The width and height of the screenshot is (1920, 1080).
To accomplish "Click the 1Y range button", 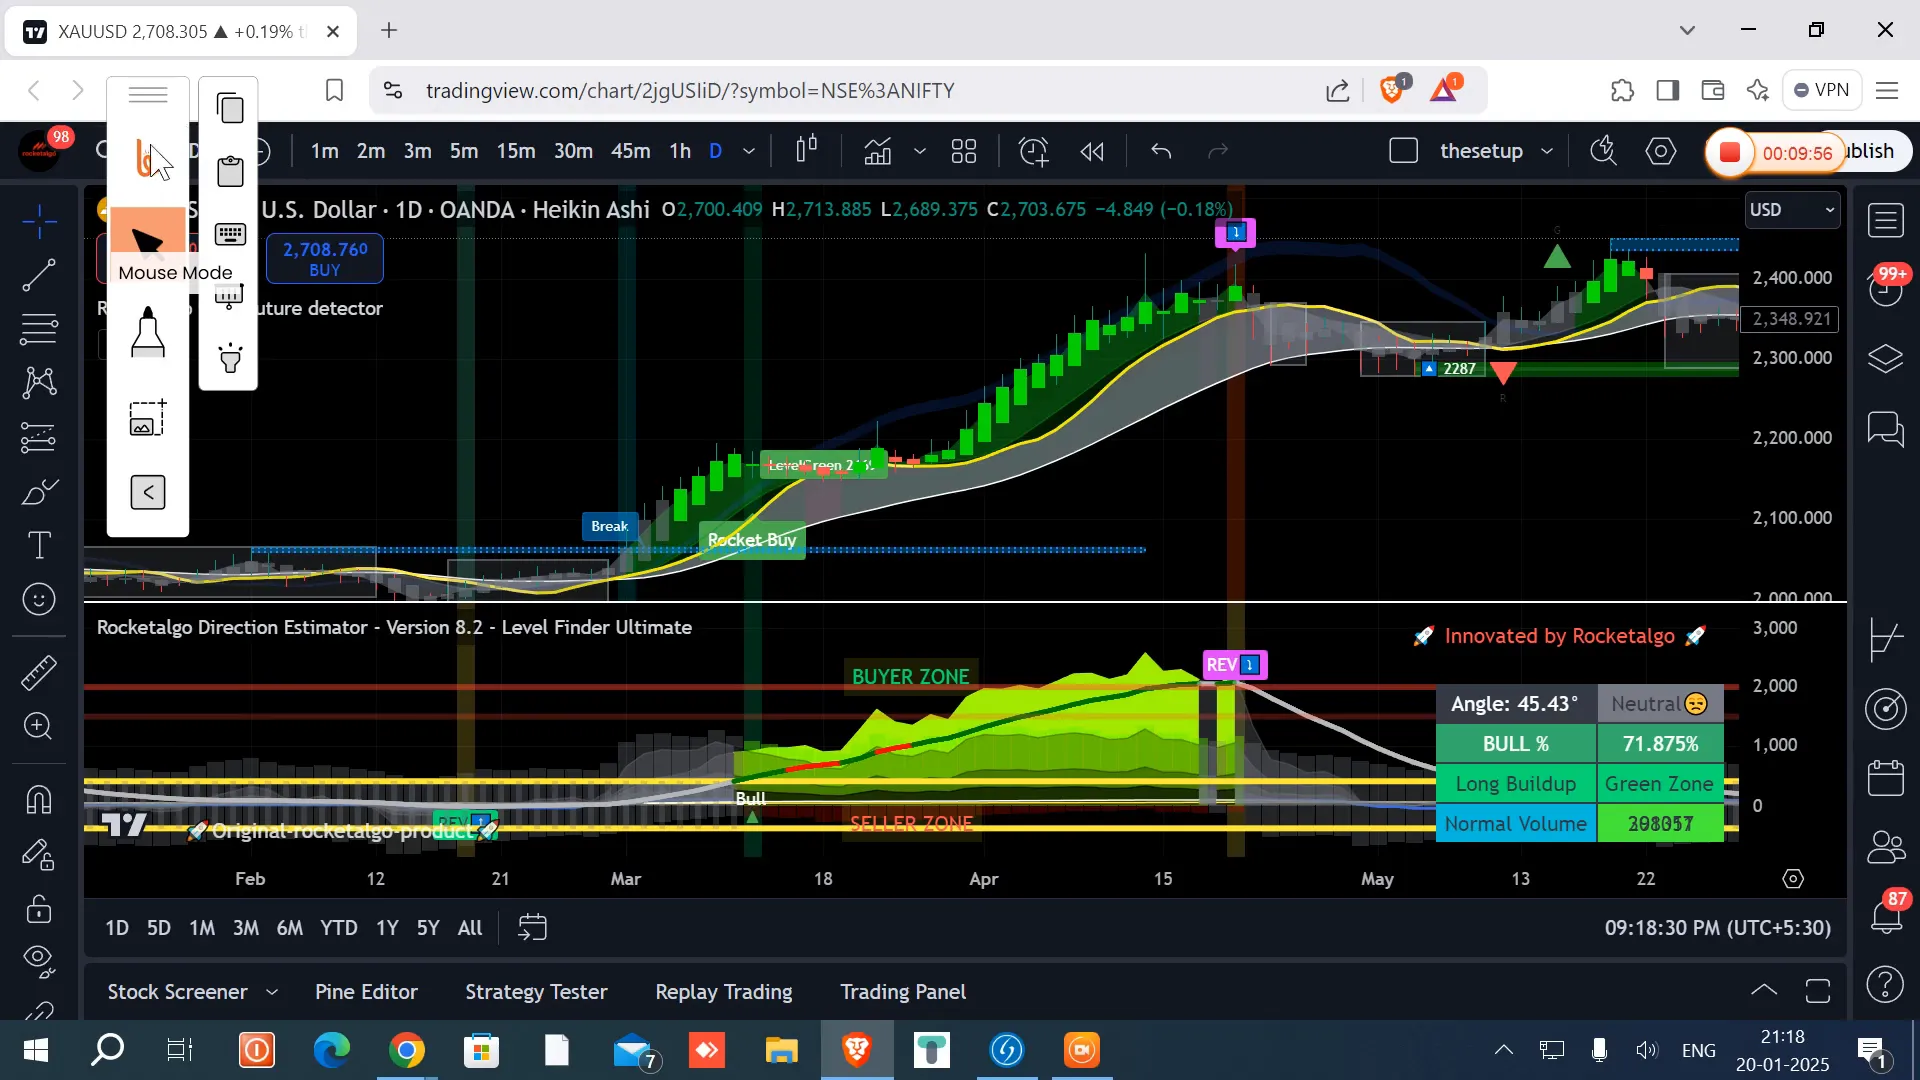I will [387, 928].
